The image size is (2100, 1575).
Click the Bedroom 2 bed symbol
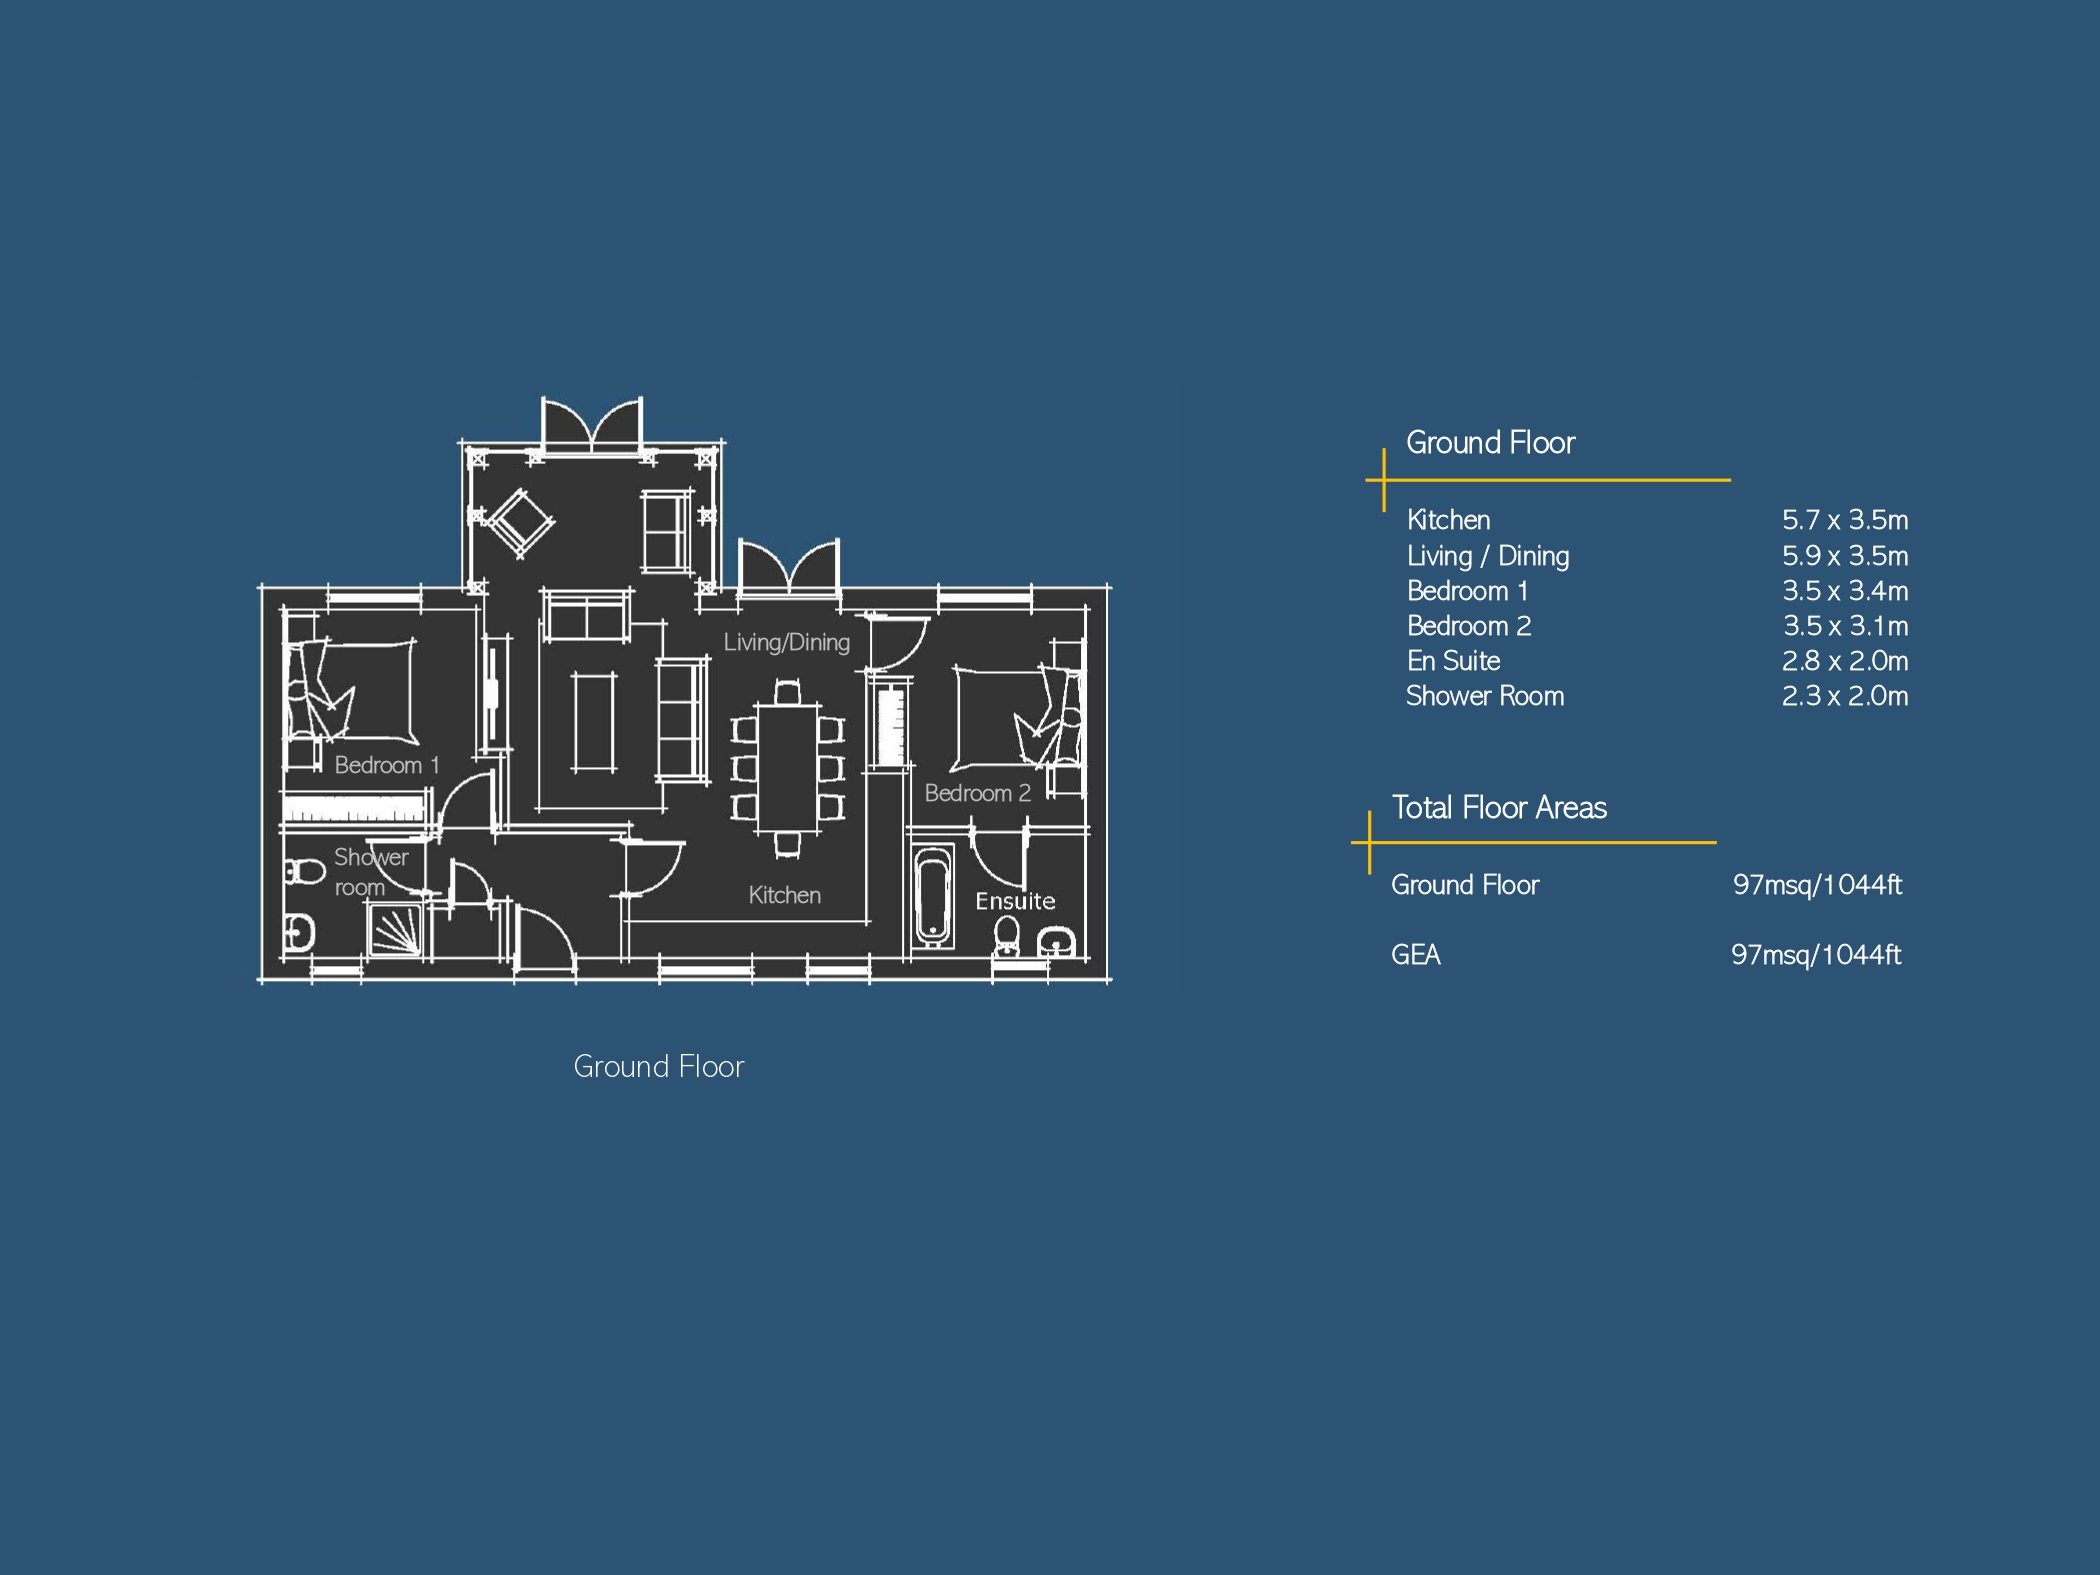(1017, 718)
